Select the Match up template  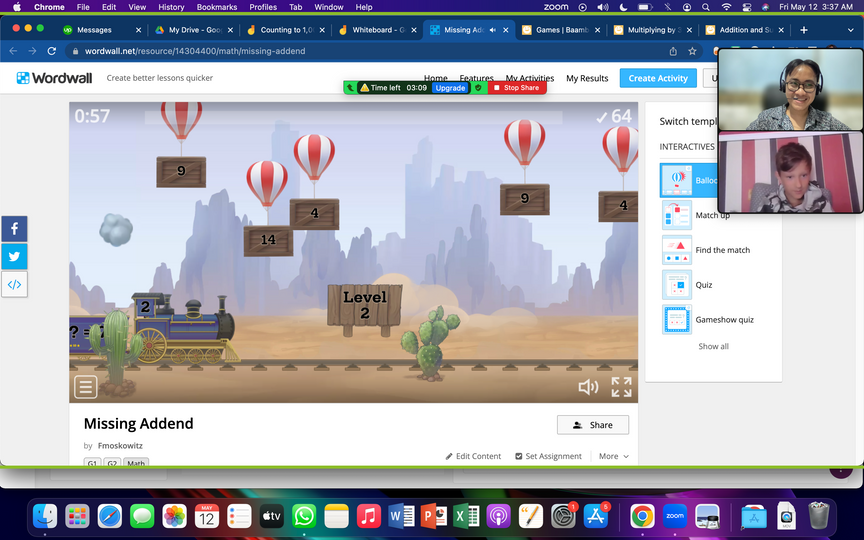click(712, 215)
